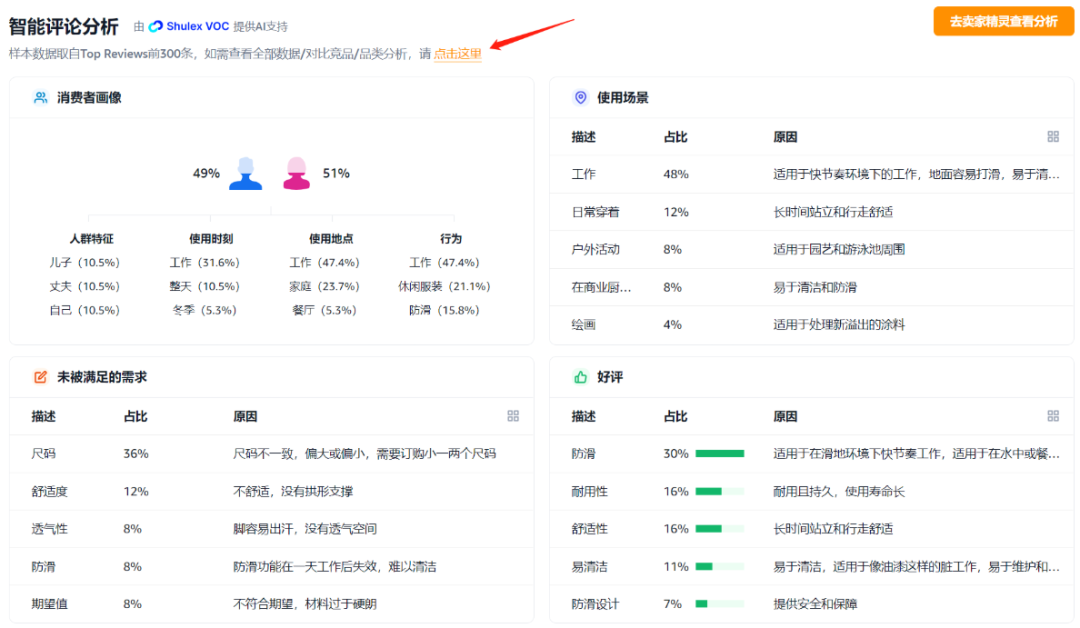Click 占比 header in 好评 table
Screen dimensions: 1080x628
pyautogui.click(x=676, y=416)
